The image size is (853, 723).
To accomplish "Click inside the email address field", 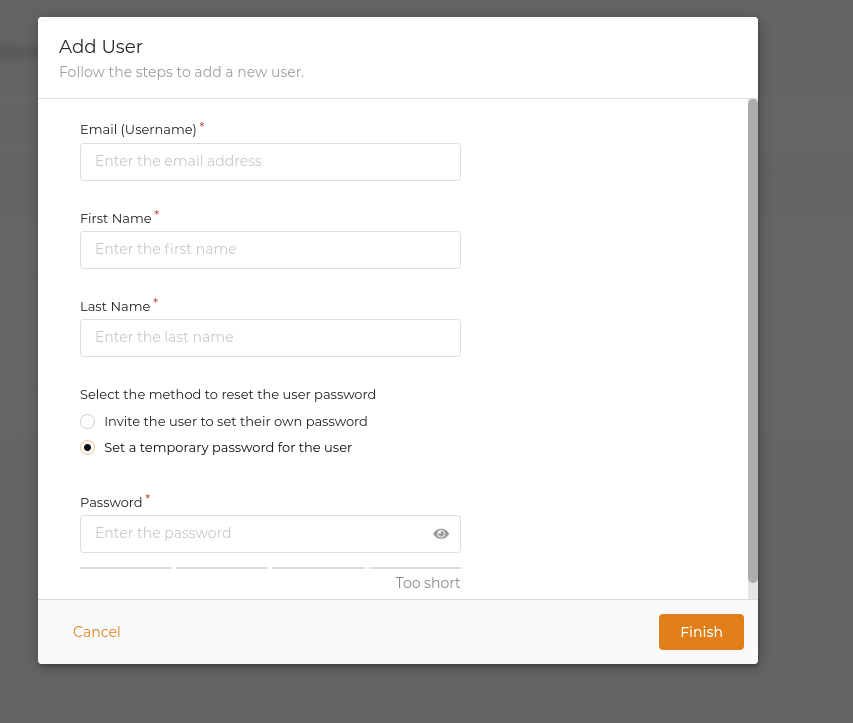I will (270, 161).
